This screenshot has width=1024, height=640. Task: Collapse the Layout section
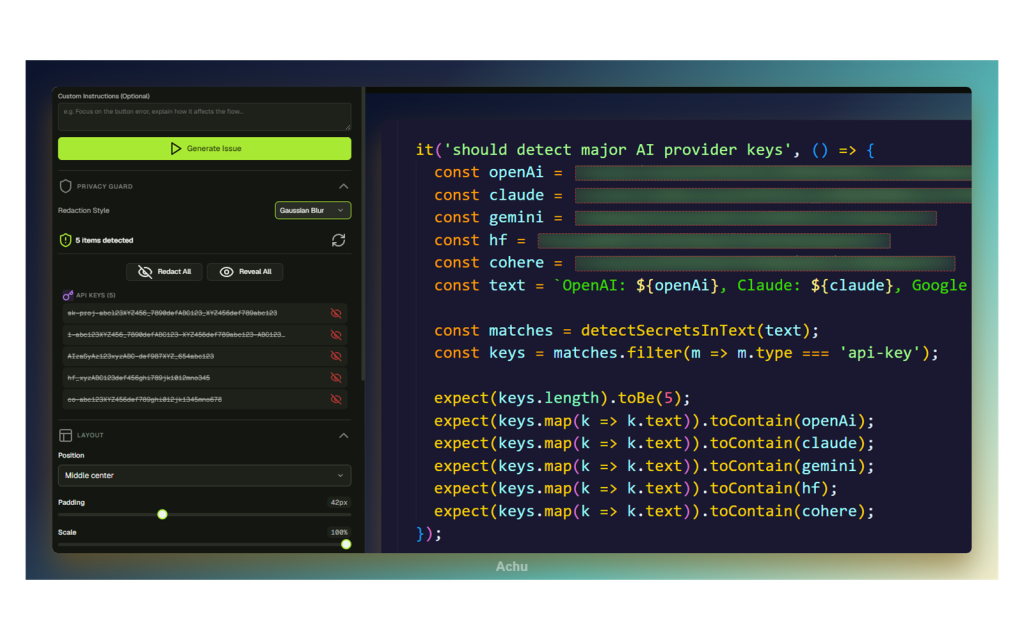pos(344,435)
